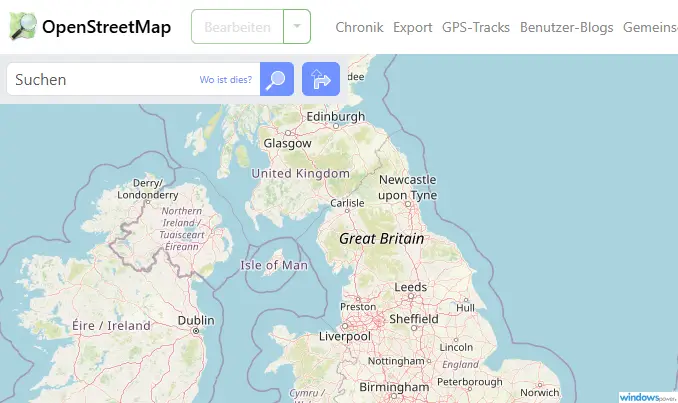Viewport: 678px width, 403px height.
Task: Open the Benutzer-Blogs menu item
Action: [x=566, y=27]
